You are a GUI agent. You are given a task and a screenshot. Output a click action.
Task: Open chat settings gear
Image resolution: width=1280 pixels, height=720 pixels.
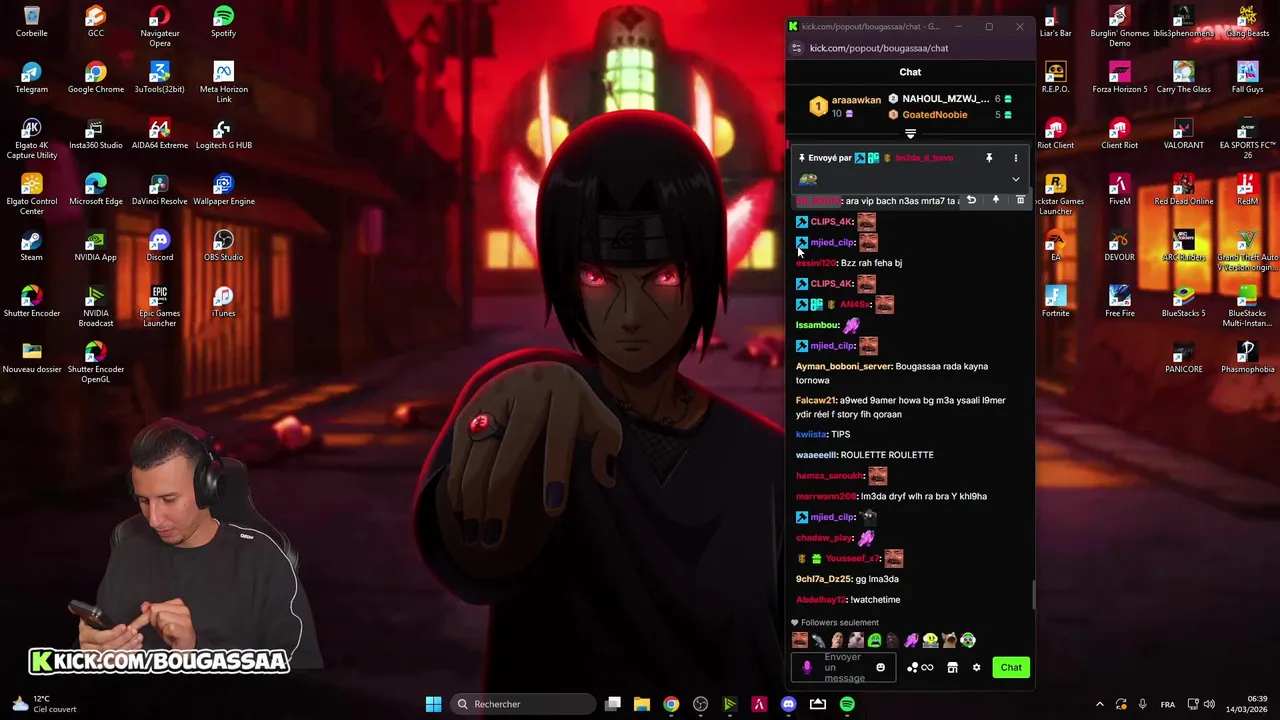[x=976, y=667]
